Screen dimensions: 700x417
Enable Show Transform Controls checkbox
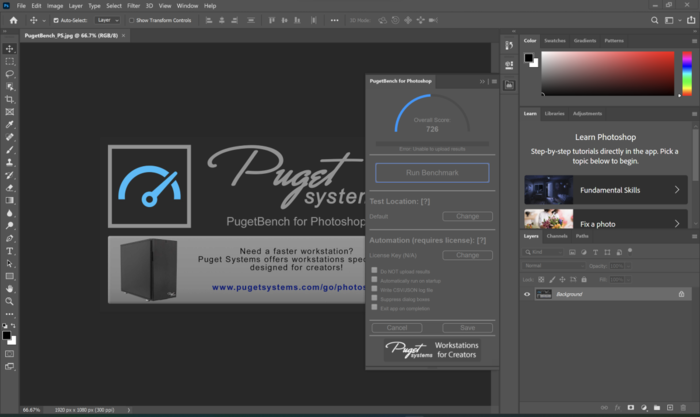131,21
